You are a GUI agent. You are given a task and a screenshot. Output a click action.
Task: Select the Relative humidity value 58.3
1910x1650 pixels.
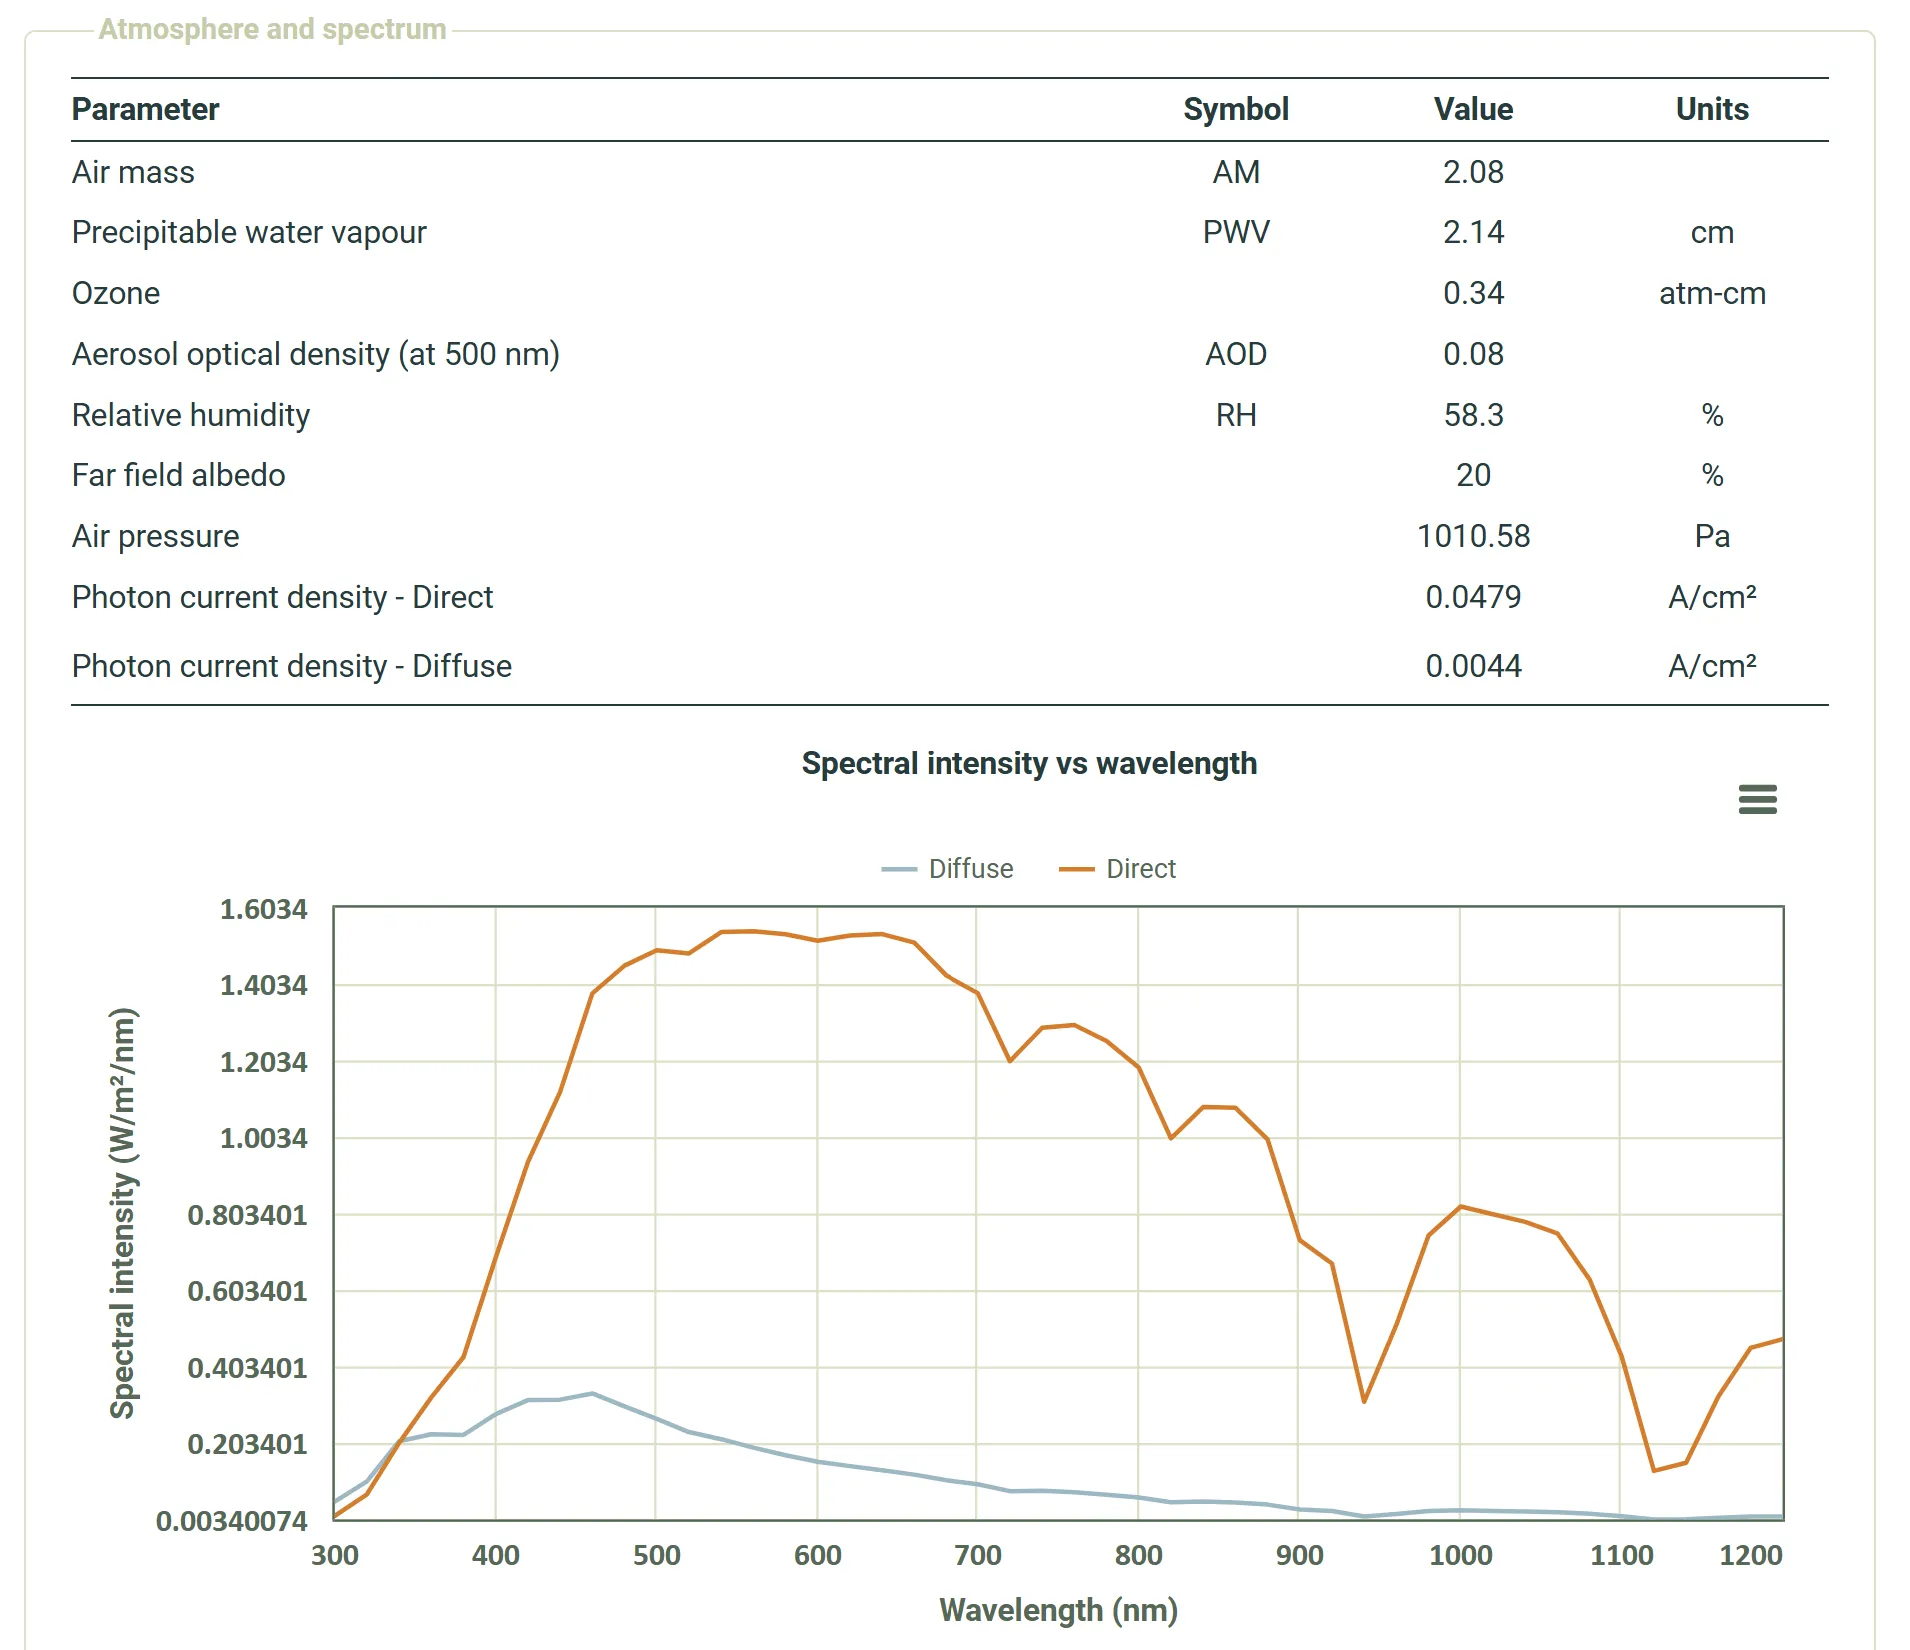1472,415
